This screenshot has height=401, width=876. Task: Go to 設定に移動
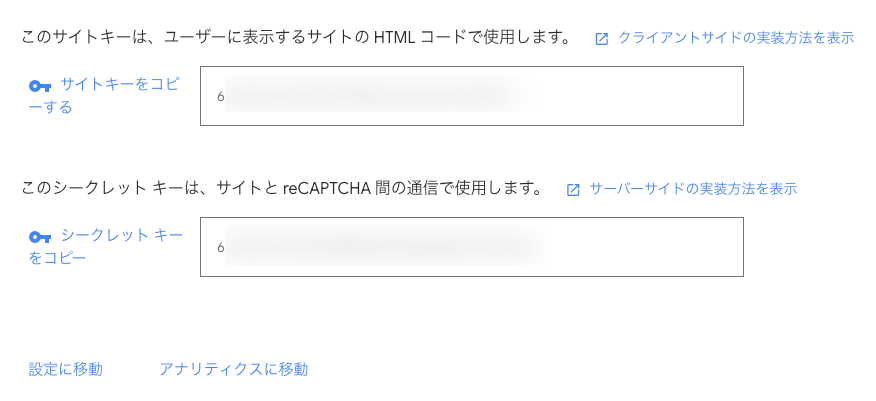(x=66, y=369)
